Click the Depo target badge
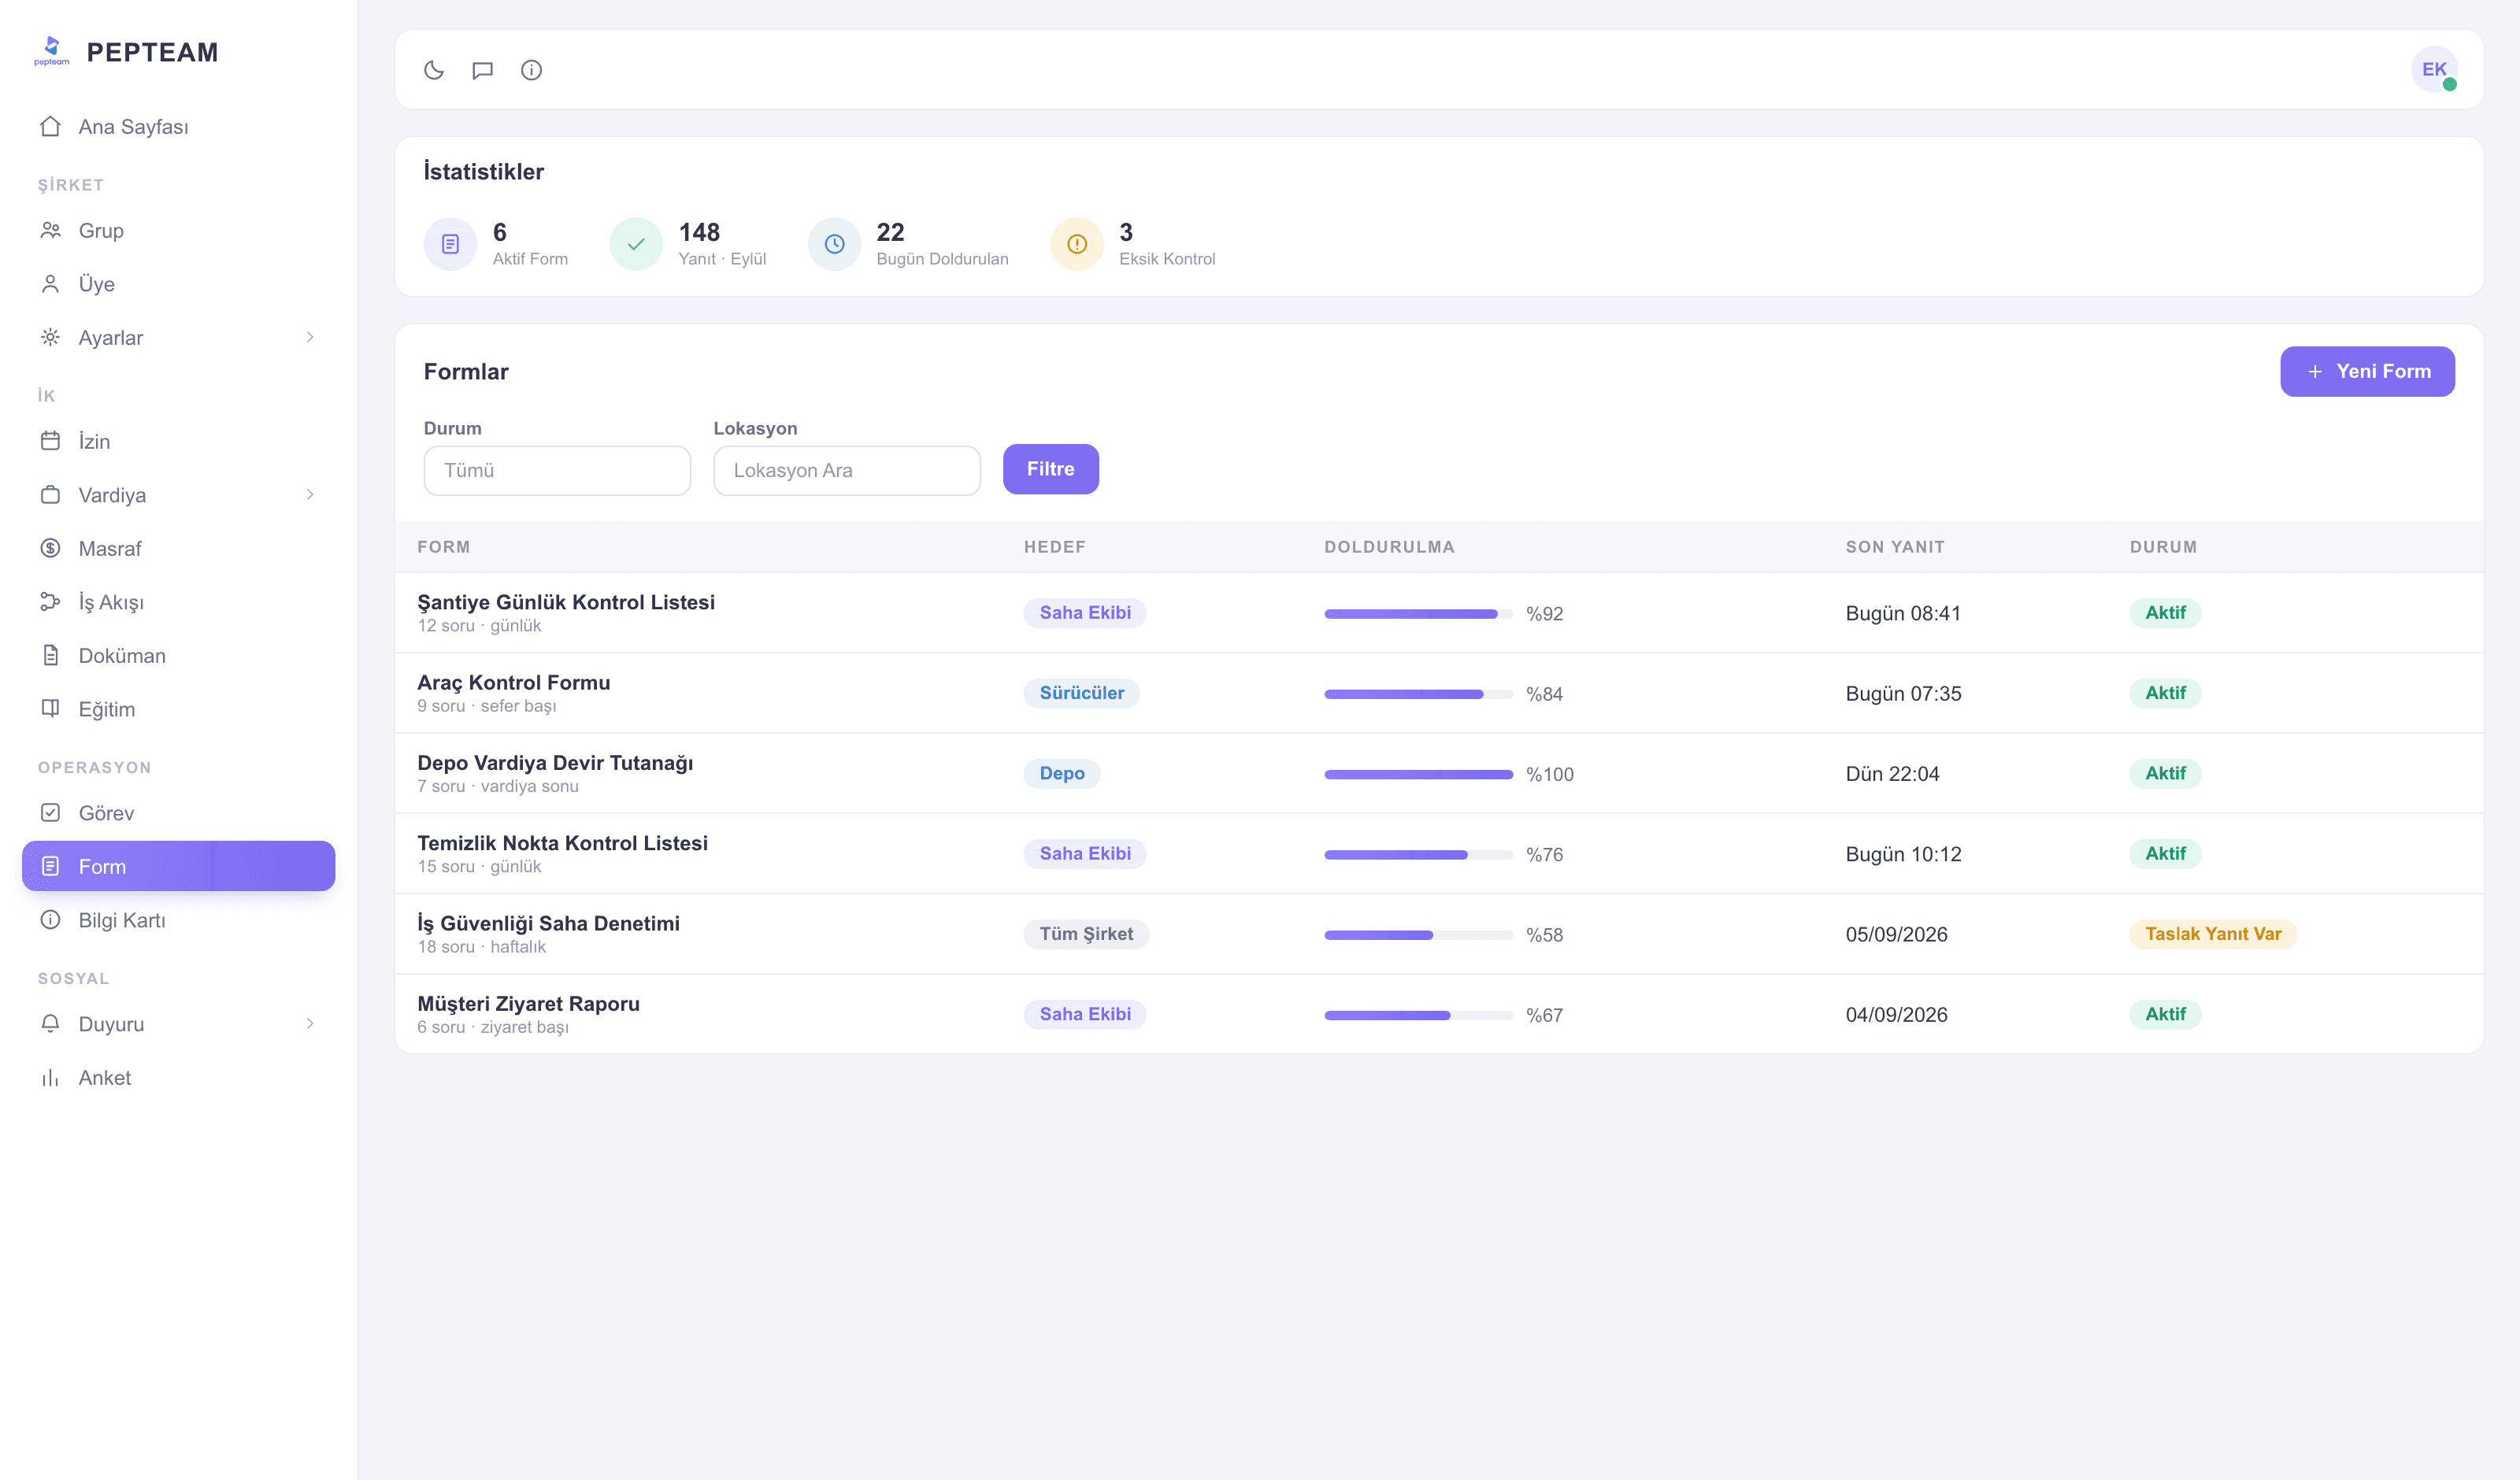Screen dimensions: 2520x1480 tap(1062, 773)
